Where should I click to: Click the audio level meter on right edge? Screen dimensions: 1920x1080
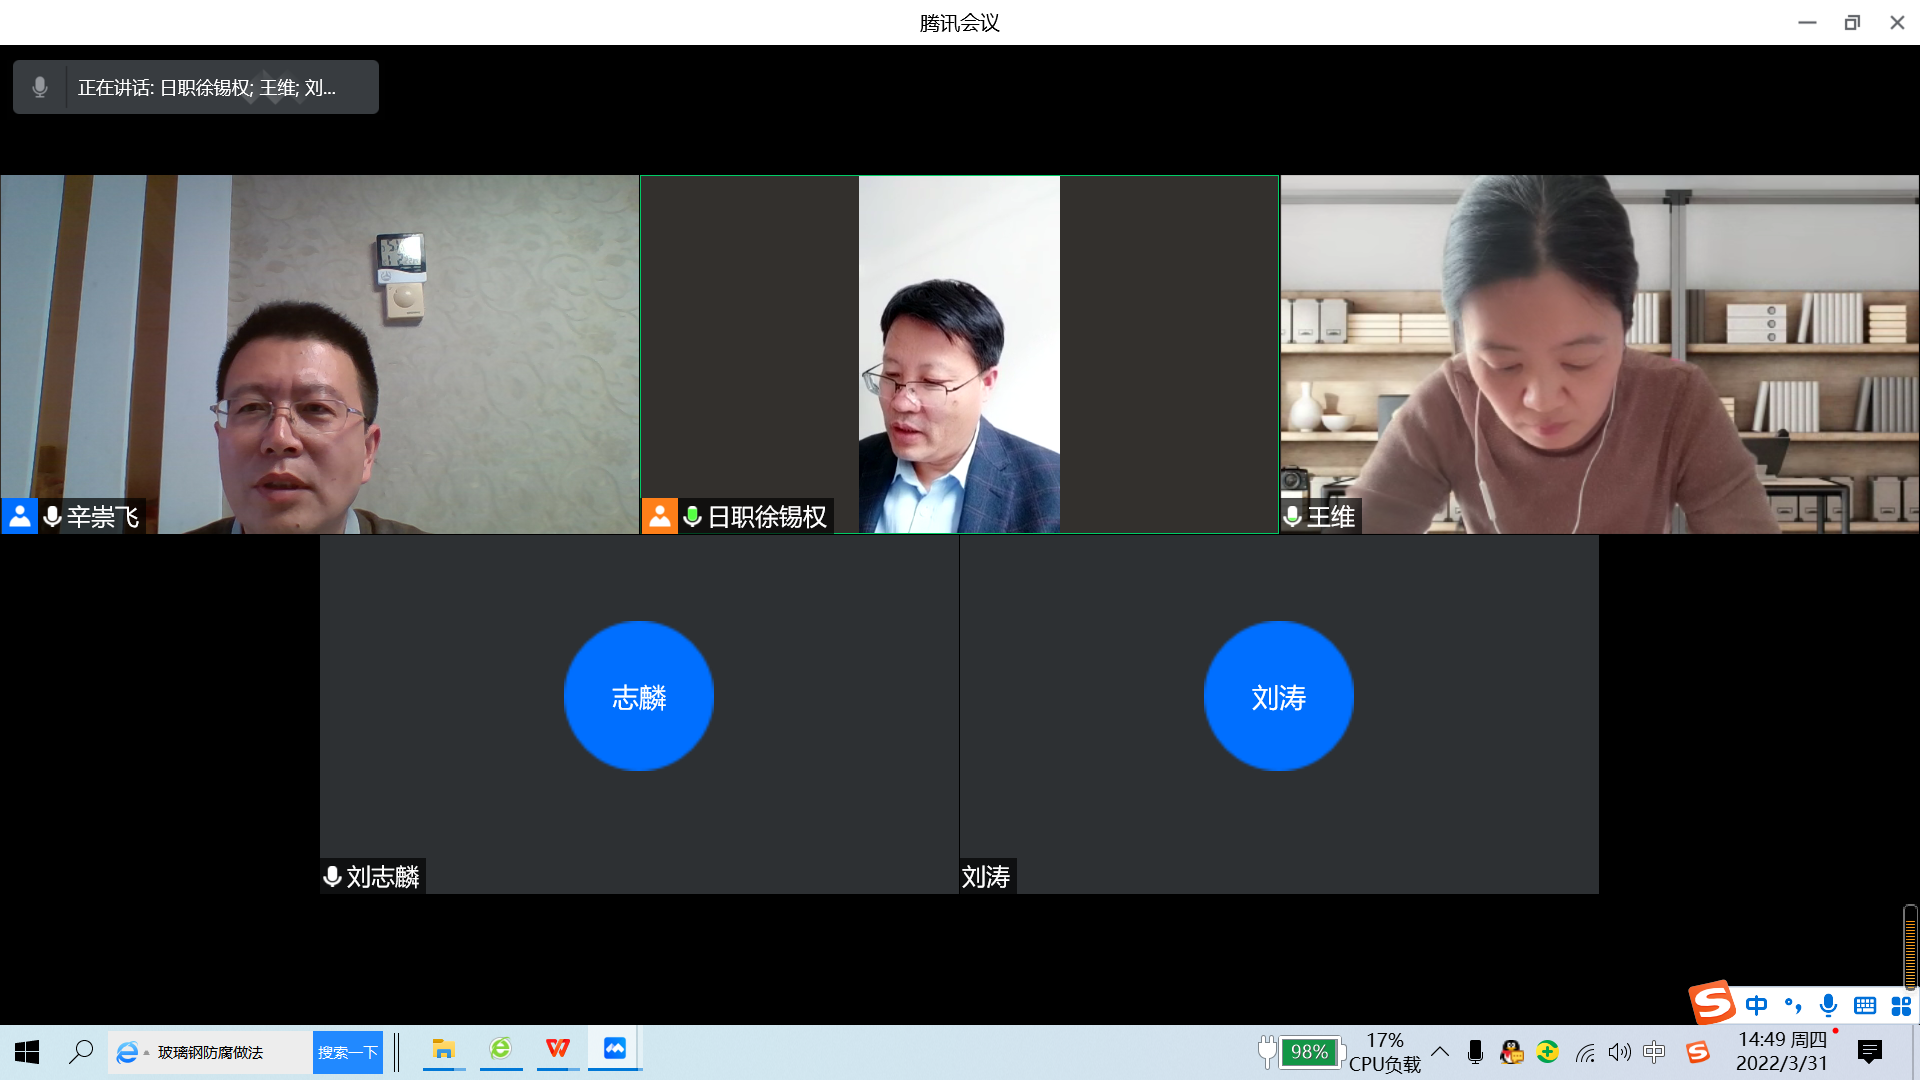coord(1910,947)
